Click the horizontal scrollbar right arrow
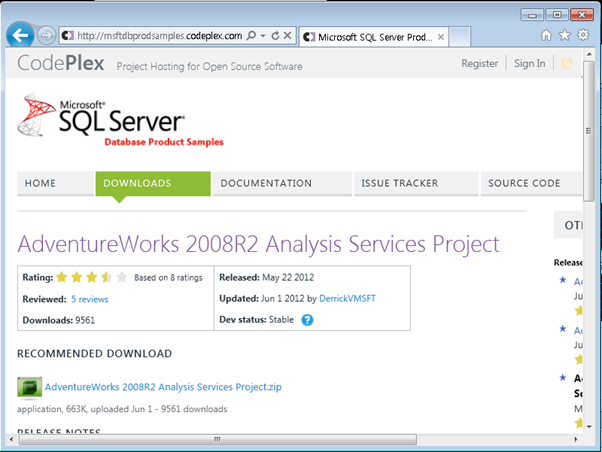Viewport: 602px width, 452px height. click(x=576, y=439)
